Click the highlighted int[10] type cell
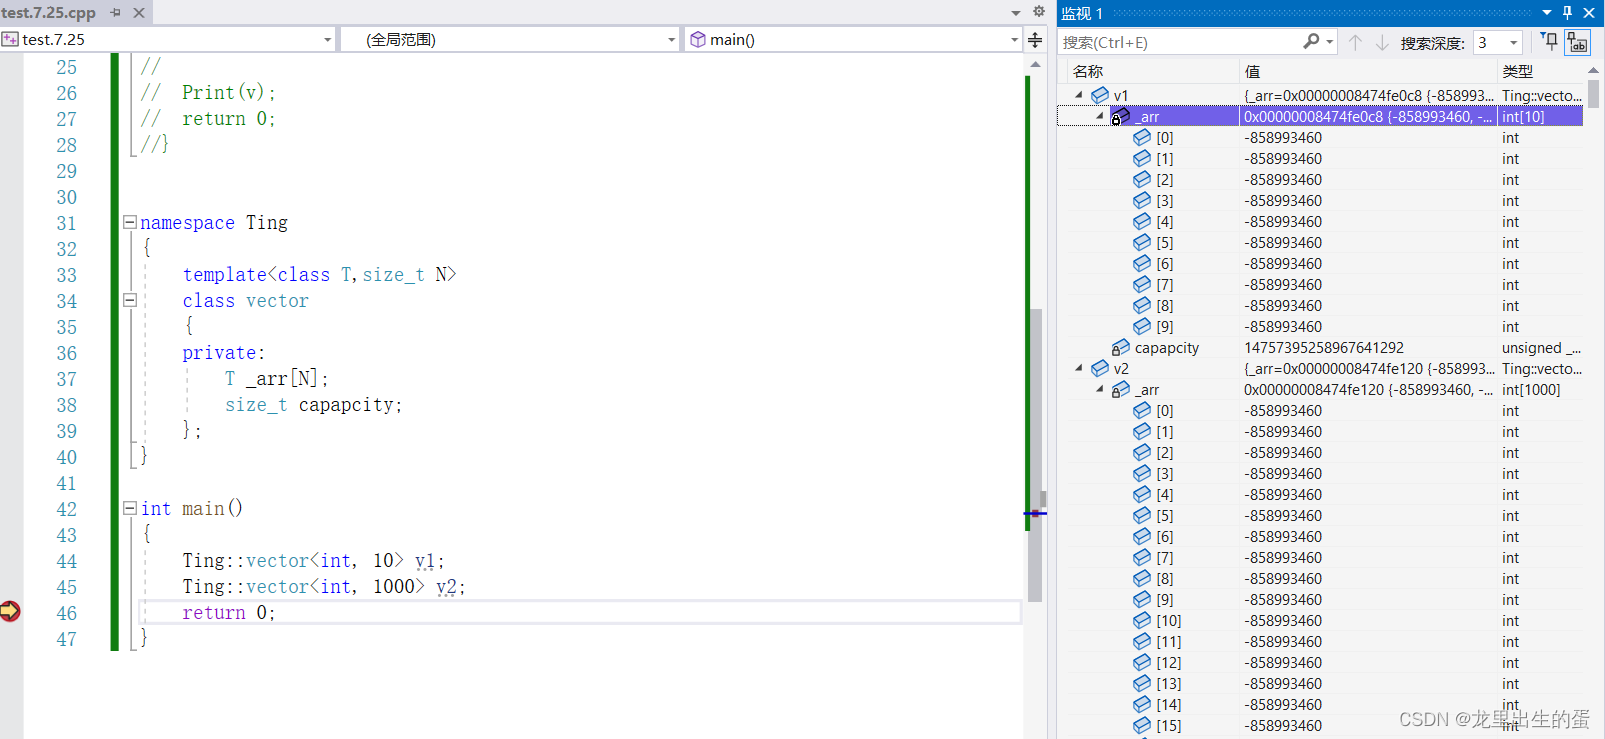The image size is (1605, 739). pyautogui.click(x=1540, y=117)
